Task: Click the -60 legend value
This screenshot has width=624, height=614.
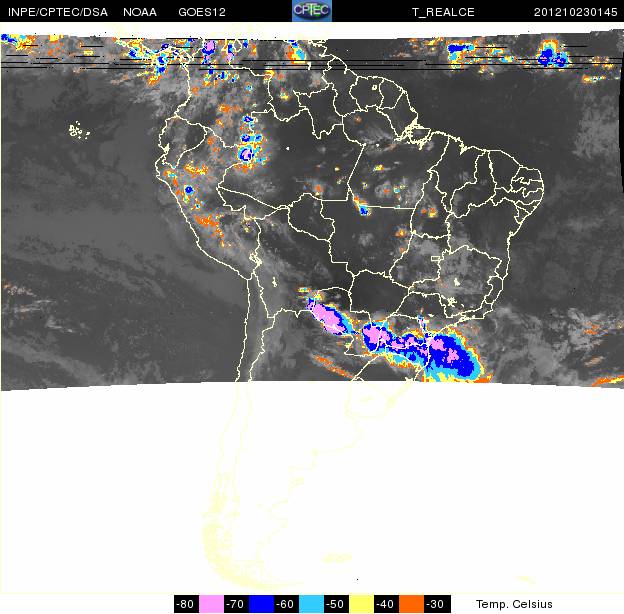Action: (287, 604)
